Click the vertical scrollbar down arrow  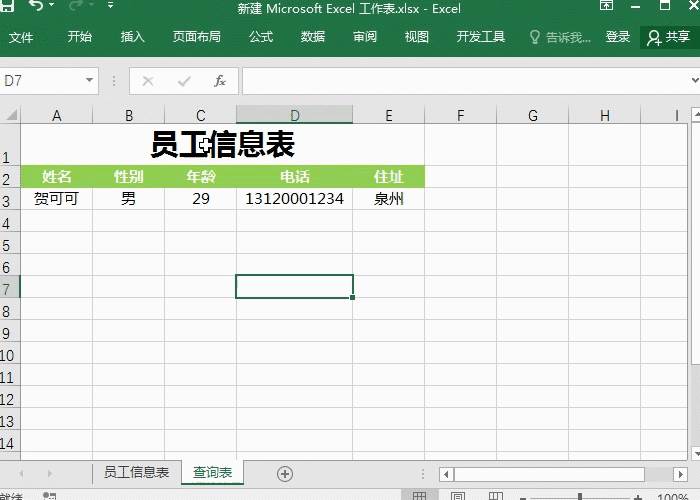pos(696,454)
